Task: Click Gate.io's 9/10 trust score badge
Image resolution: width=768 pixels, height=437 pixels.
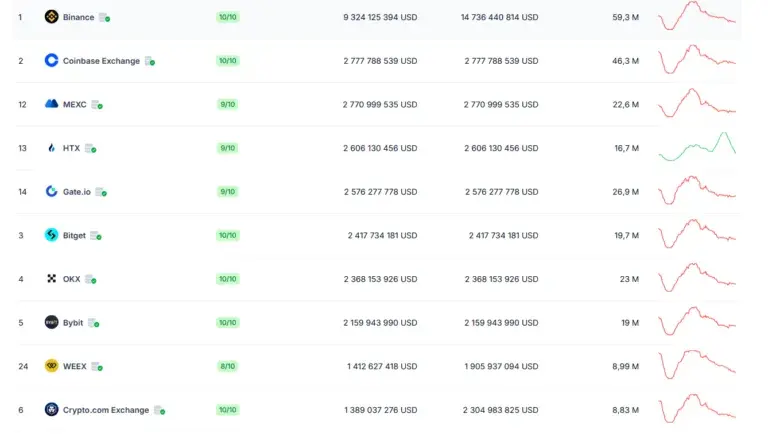Action: [x=228, y=192]
